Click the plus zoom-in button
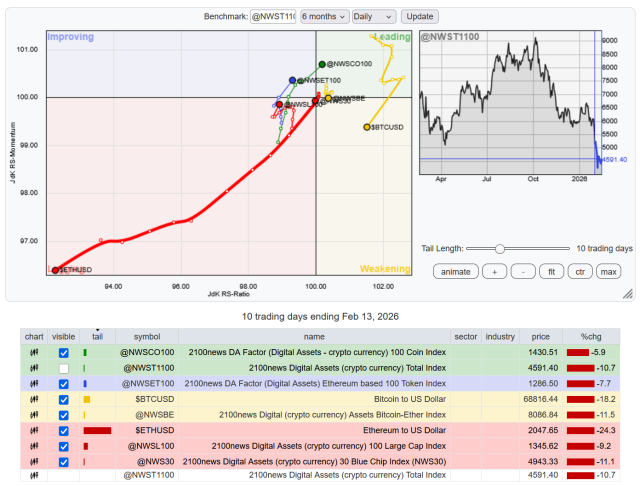Viewport: 640px width, 486px height. pyautogui.click(x=494, y=271)
